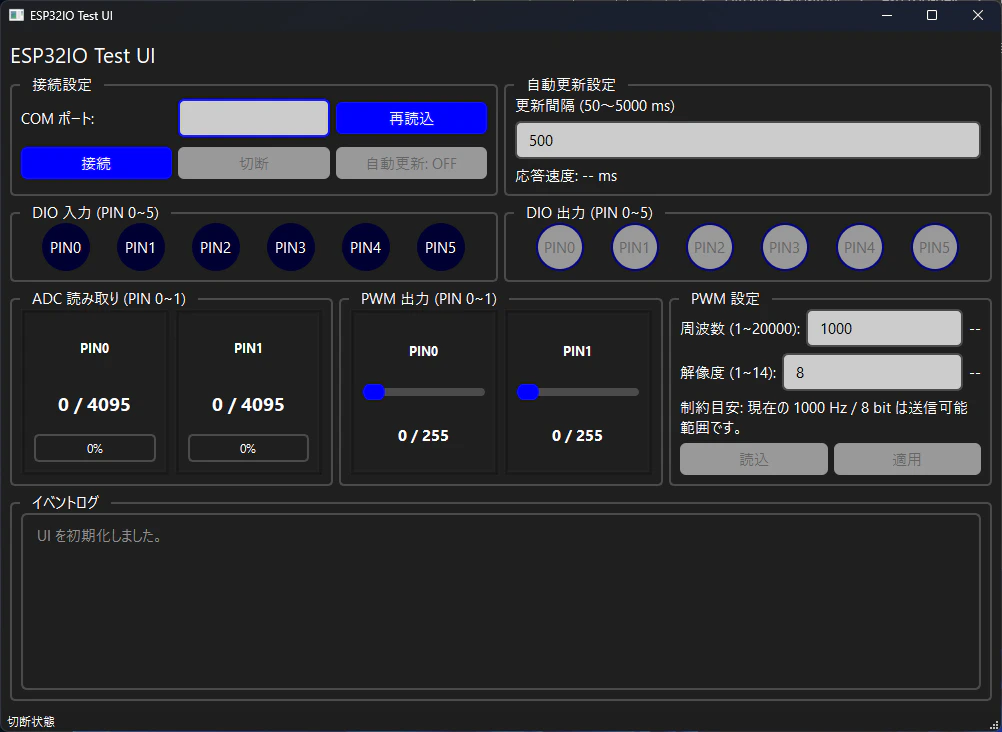Toggle DIO 出力 PIN2

click(709, 247)
